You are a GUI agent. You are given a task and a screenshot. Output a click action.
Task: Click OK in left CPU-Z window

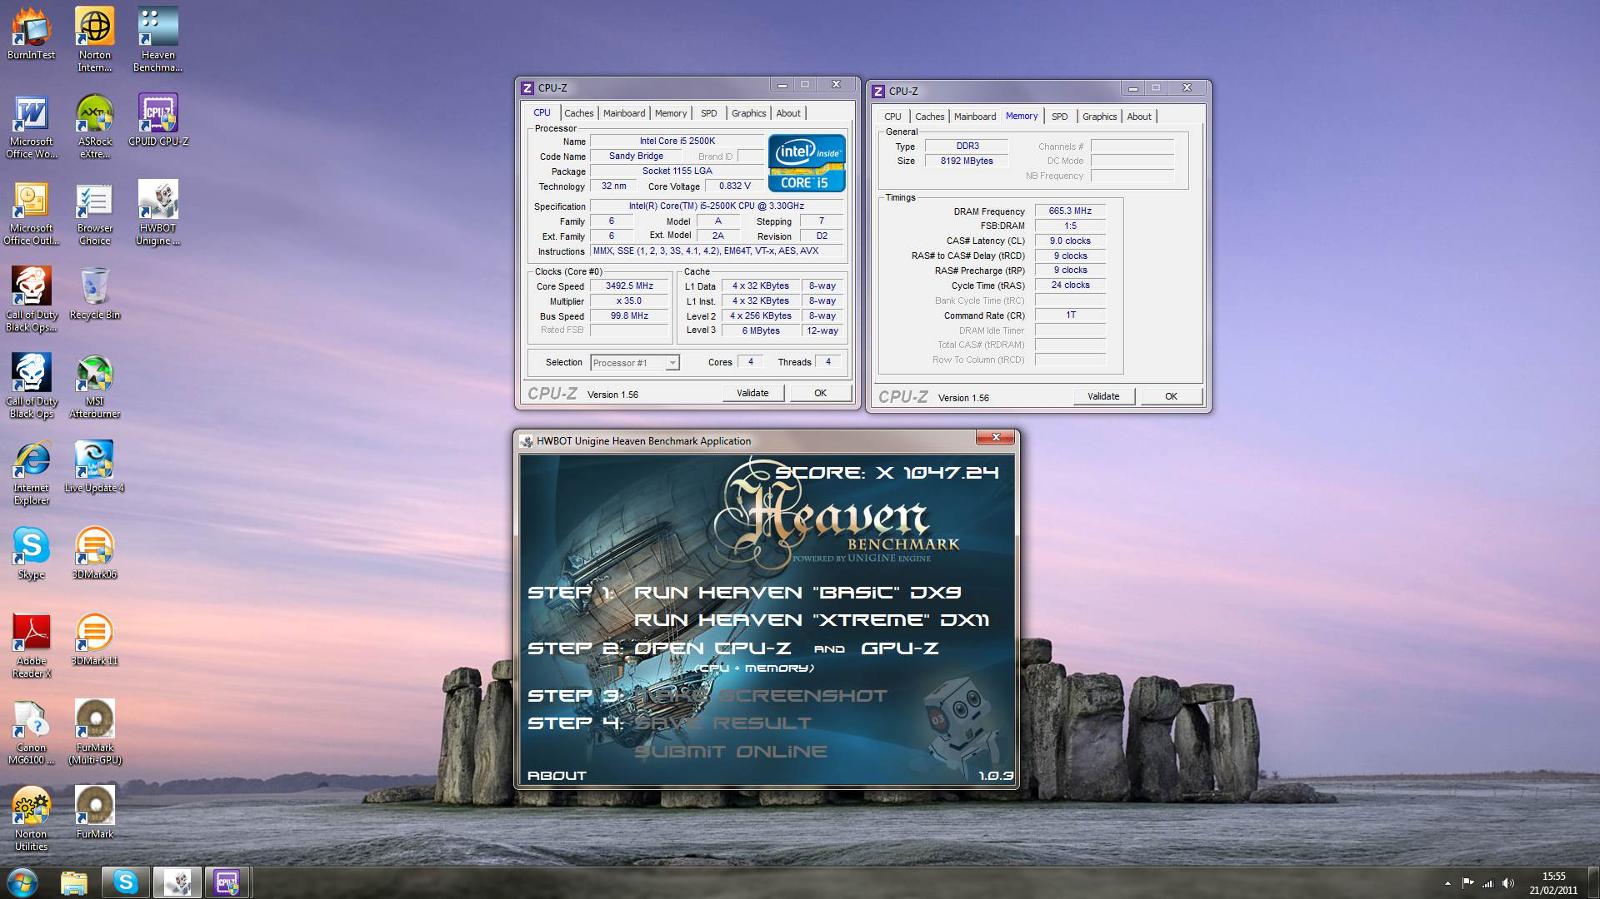pos(820,393)
